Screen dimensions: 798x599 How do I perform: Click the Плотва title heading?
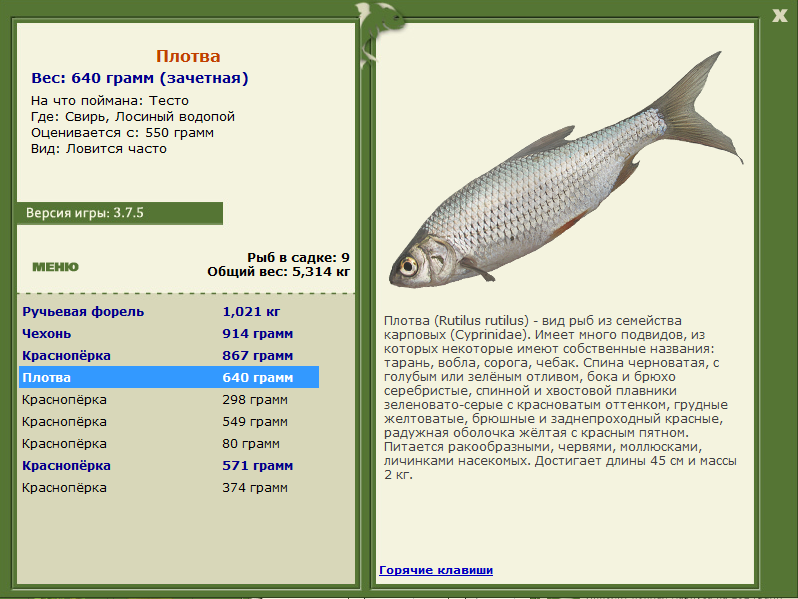188,56
